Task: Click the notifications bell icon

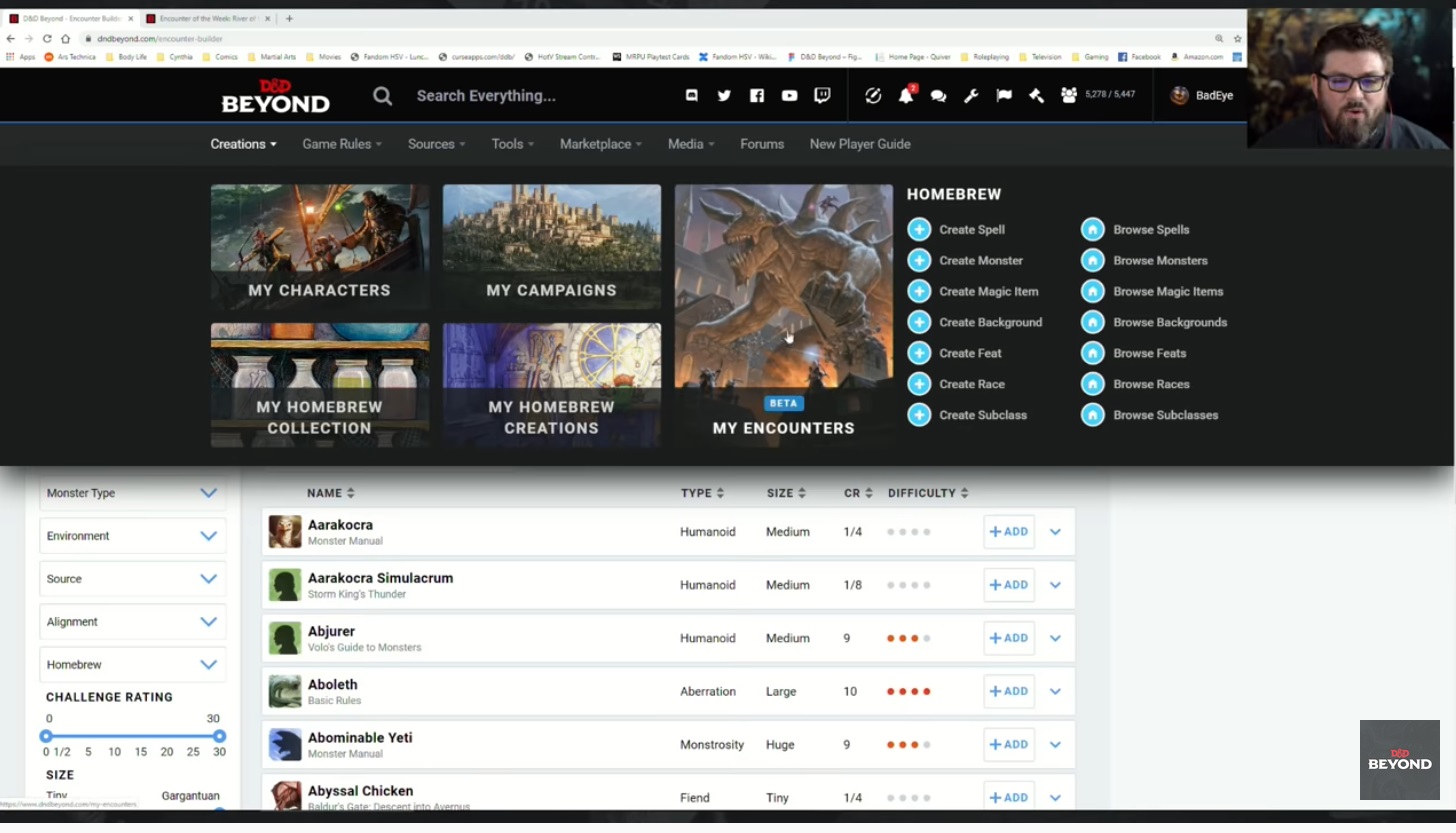Action: point(906,95)
